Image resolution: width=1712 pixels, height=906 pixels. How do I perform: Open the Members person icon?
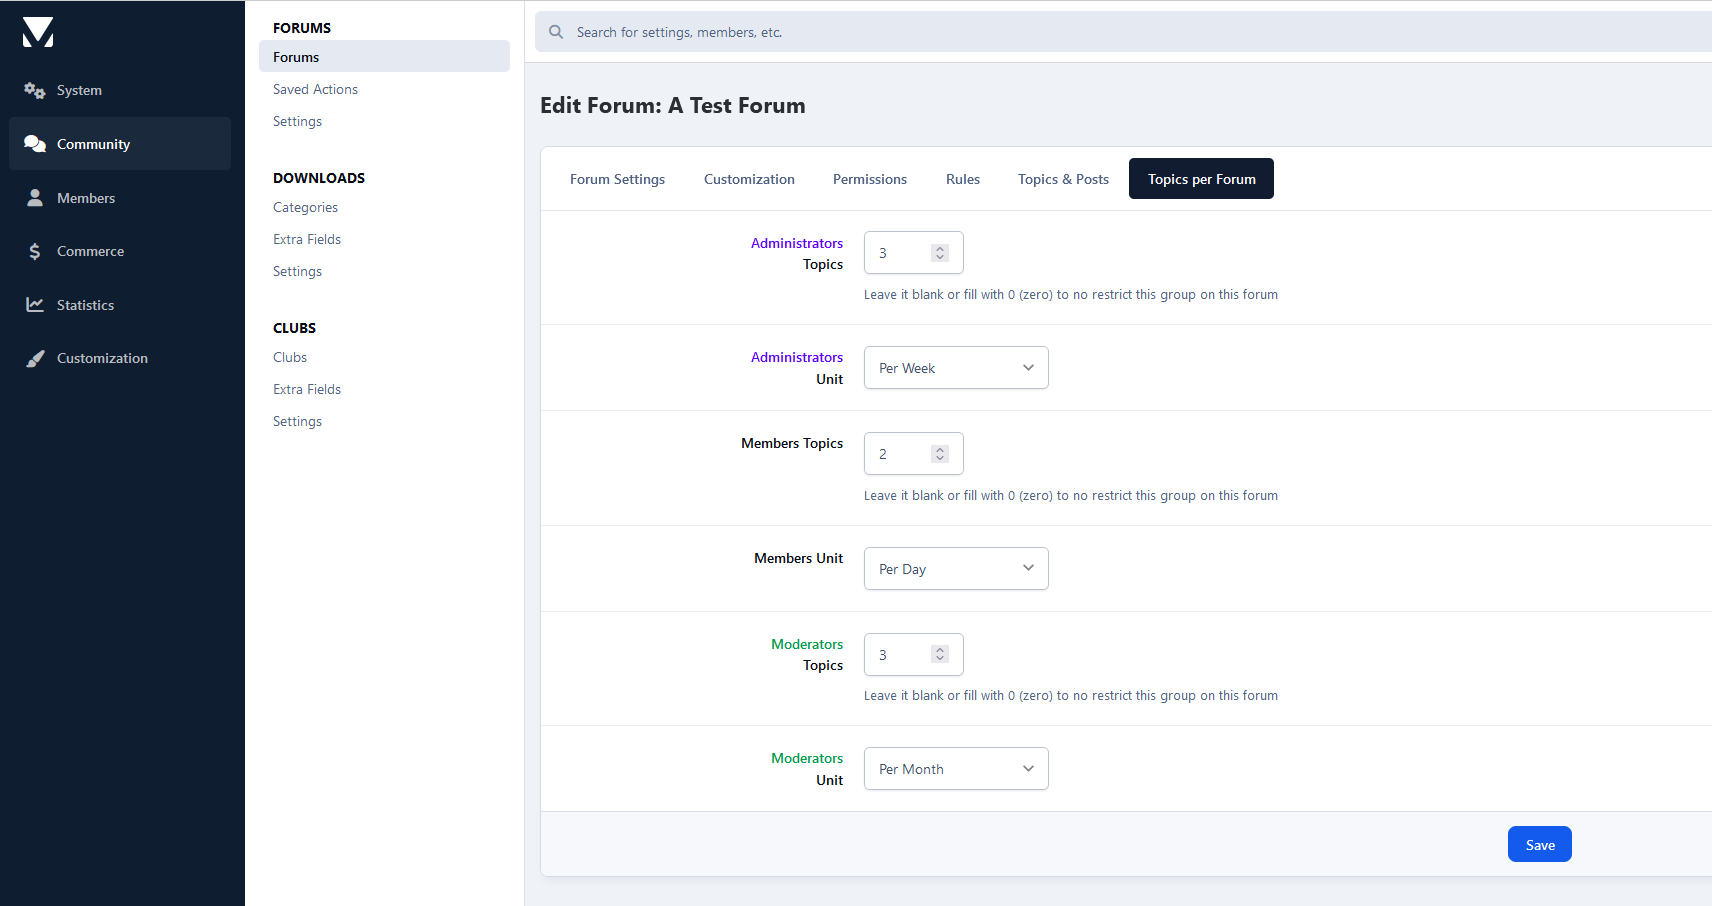tap(35, 198)
